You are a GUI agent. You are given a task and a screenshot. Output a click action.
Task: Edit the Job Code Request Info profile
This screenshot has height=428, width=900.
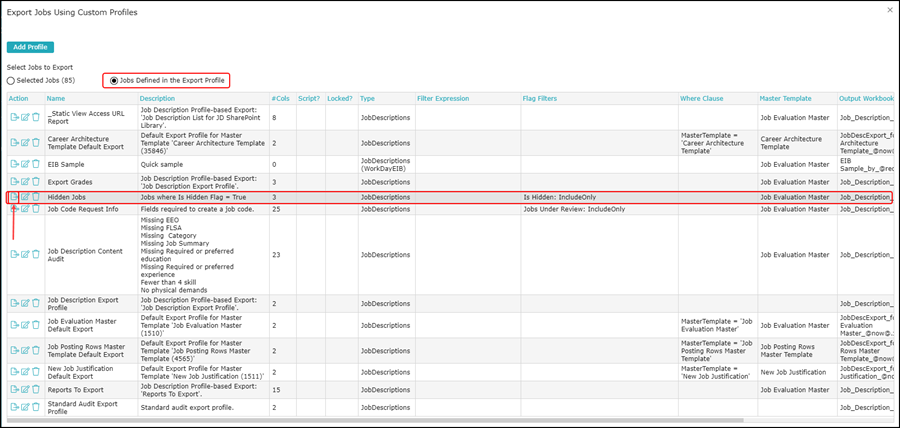pos(25,210)
